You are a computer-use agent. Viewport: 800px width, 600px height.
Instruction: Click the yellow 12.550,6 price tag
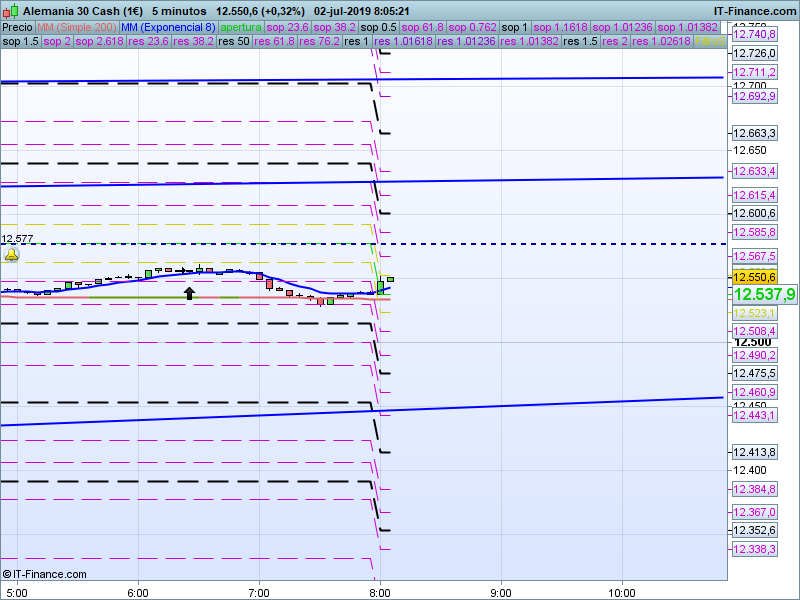pyautogui.click(x=755, y=277)
